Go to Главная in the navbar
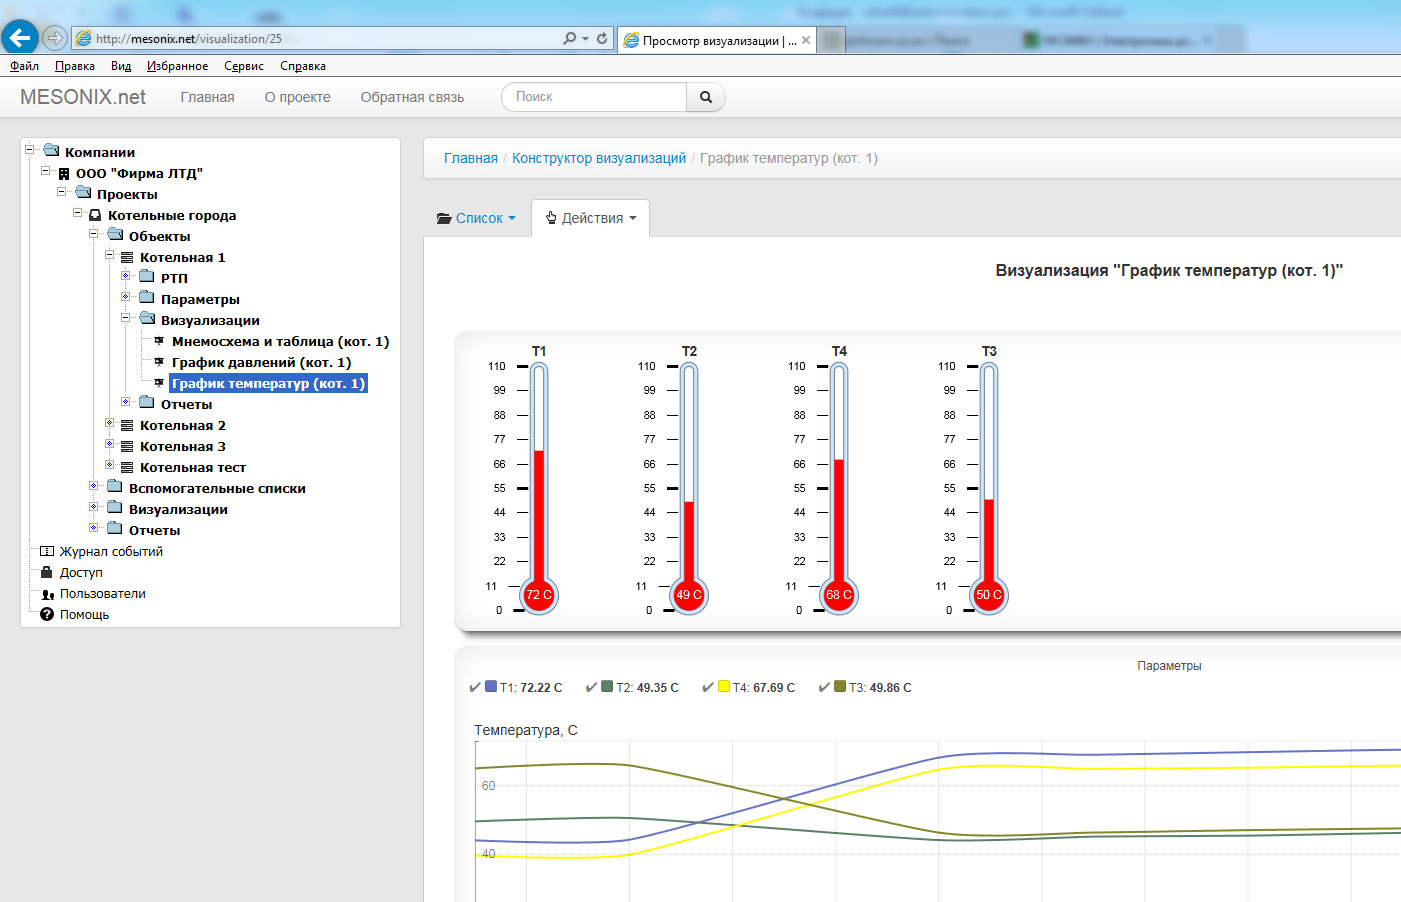This screenshot has height=902, width=1401. (207, 97)
